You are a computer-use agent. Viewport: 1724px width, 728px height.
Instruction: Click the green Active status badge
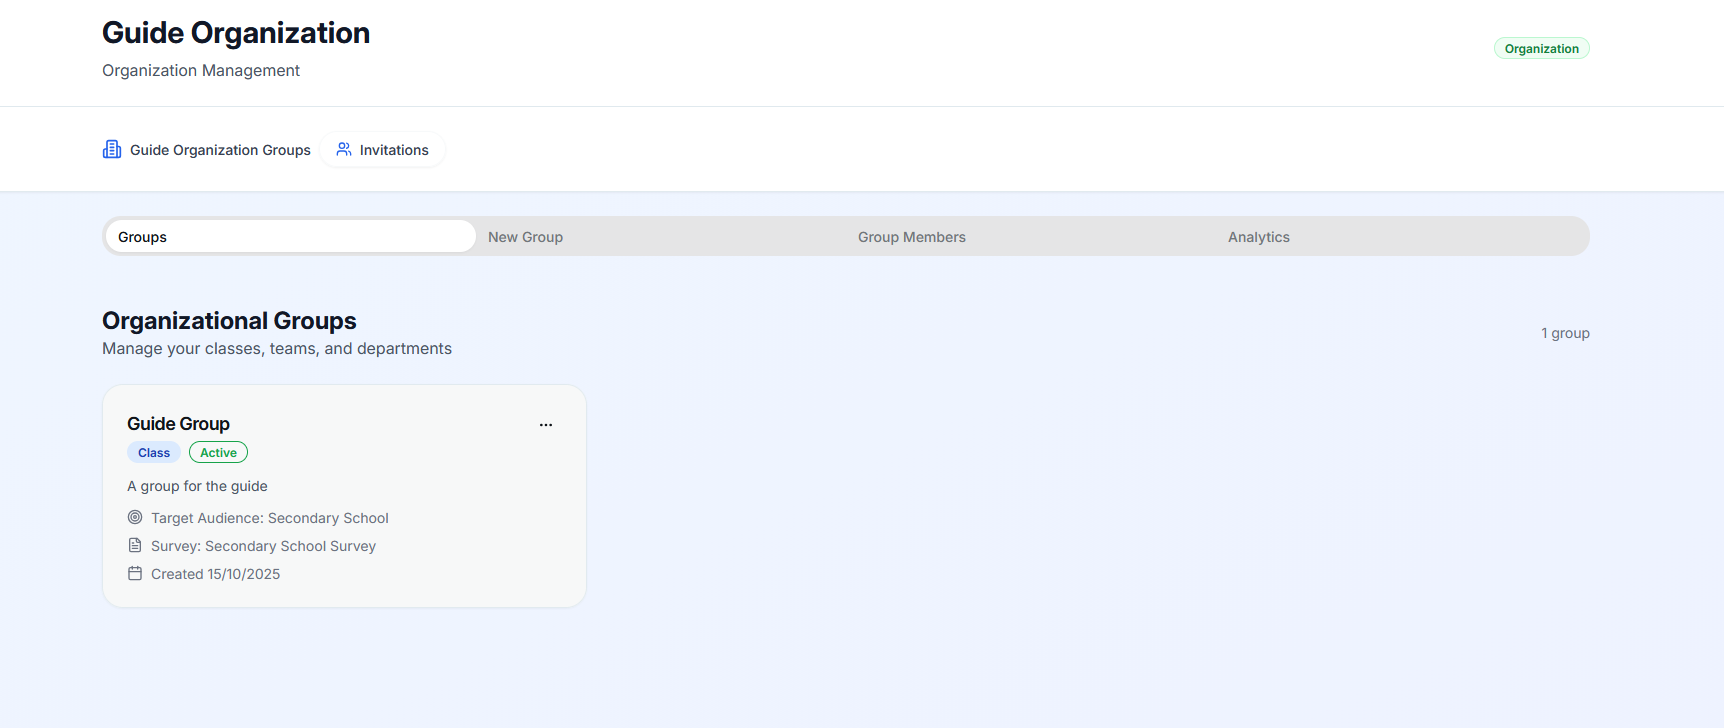[218, 453]
